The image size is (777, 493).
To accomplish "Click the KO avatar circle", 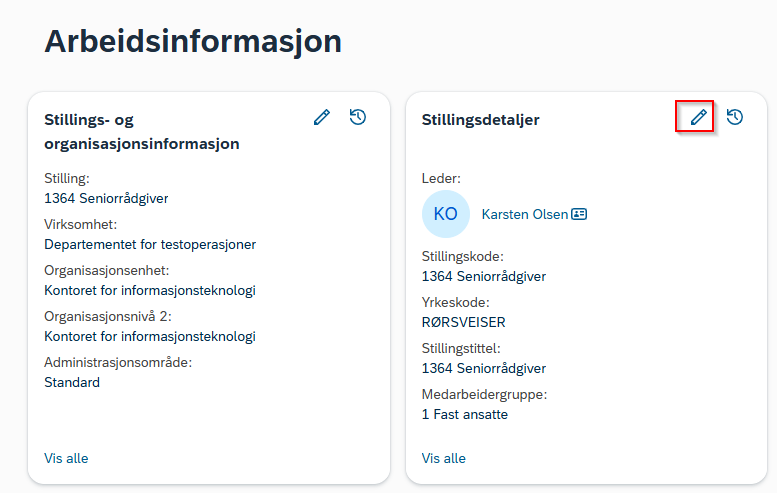I will pos(445,214).
